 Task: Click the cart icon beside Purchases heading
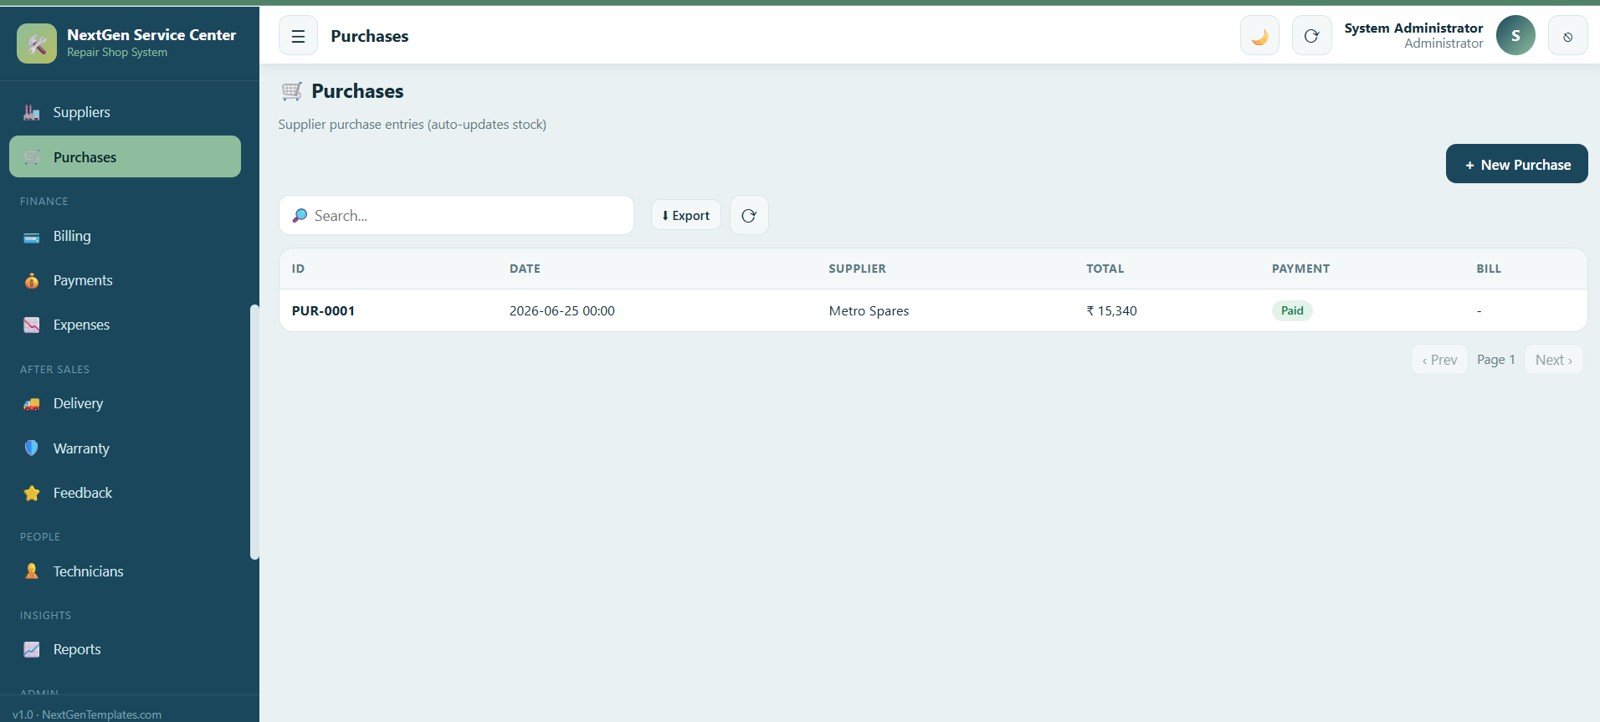coord(292,91)
